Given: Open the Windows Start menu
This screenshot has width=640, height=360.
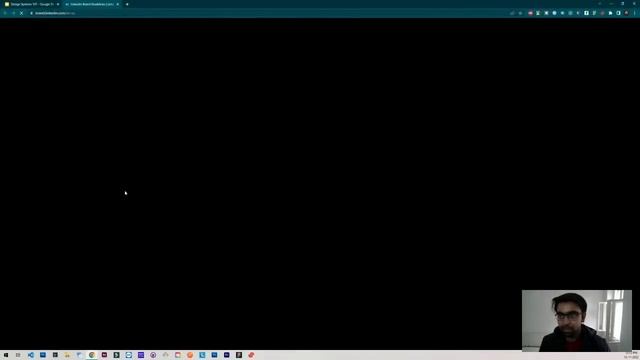Looking at the screenshot, I should pos(6,355).
